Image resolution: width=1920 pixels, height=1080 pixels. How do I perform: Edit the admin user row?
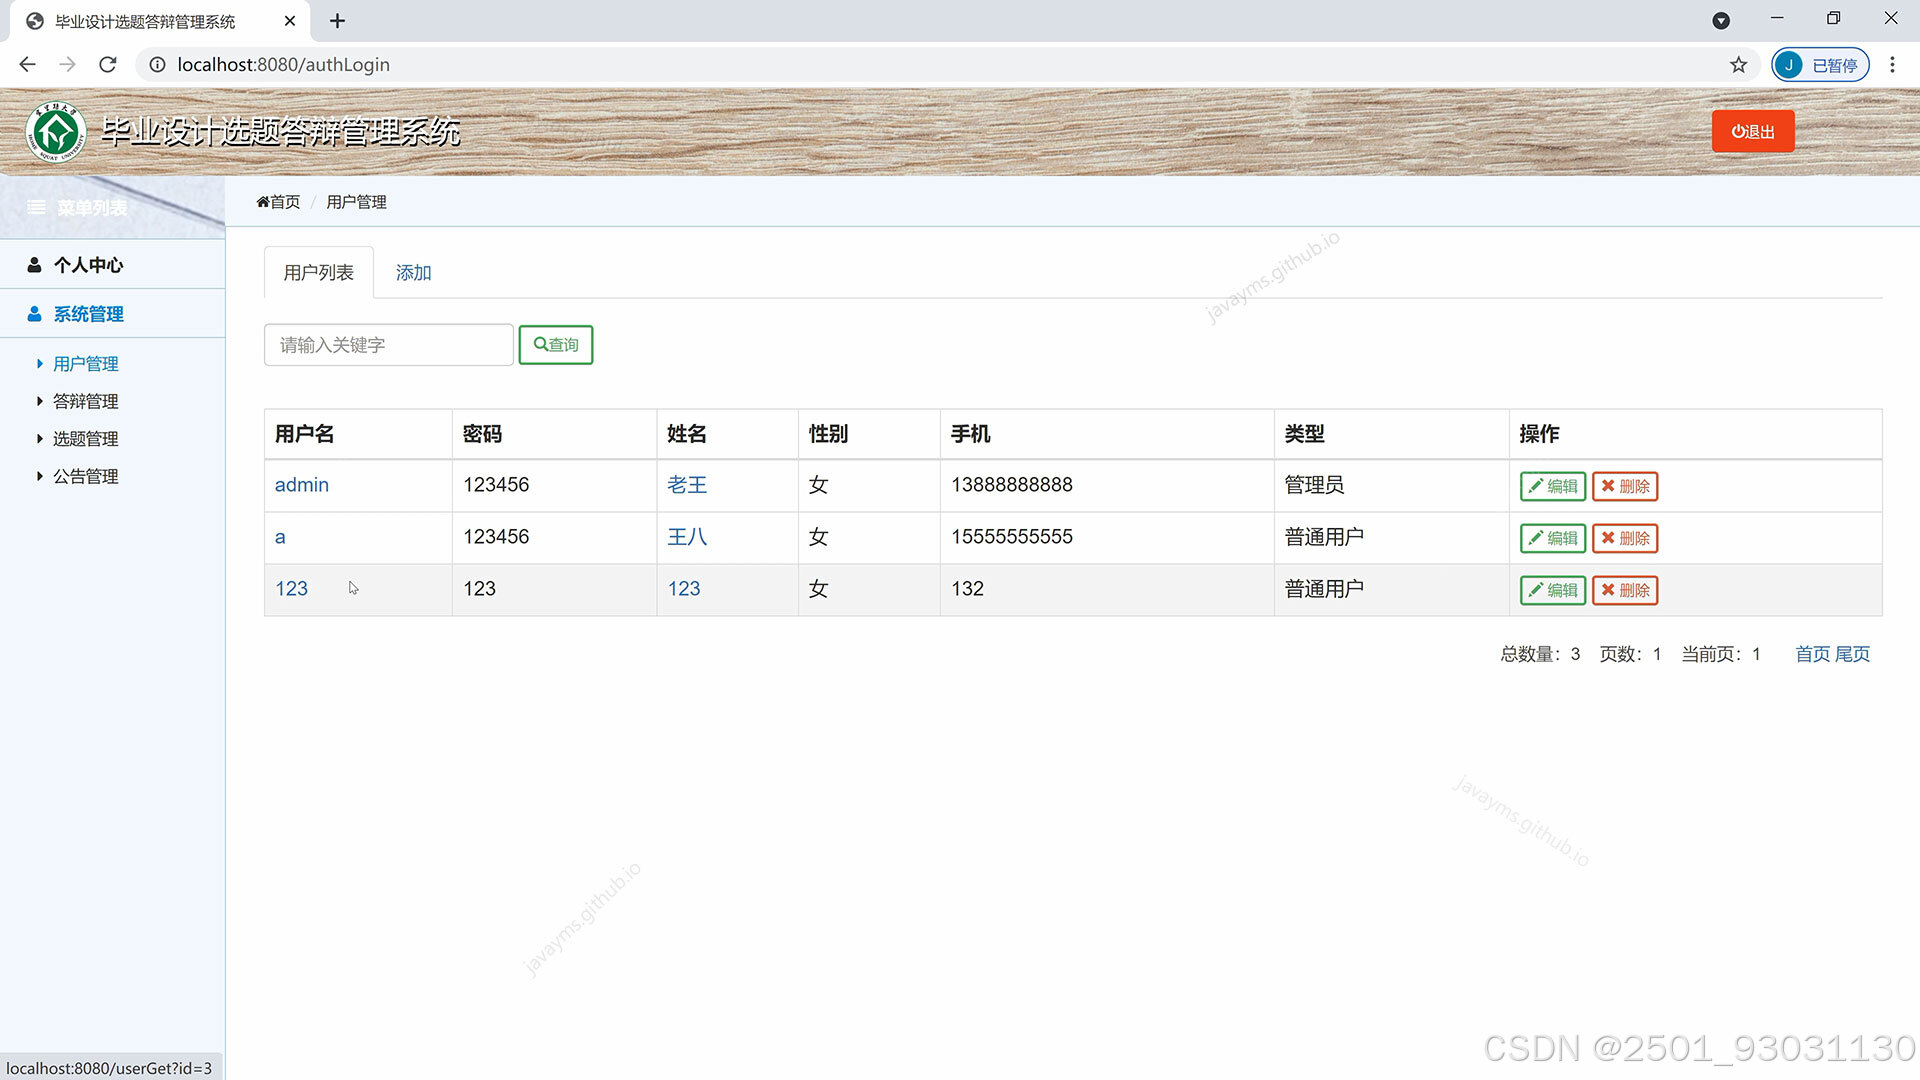[1552, 486]
